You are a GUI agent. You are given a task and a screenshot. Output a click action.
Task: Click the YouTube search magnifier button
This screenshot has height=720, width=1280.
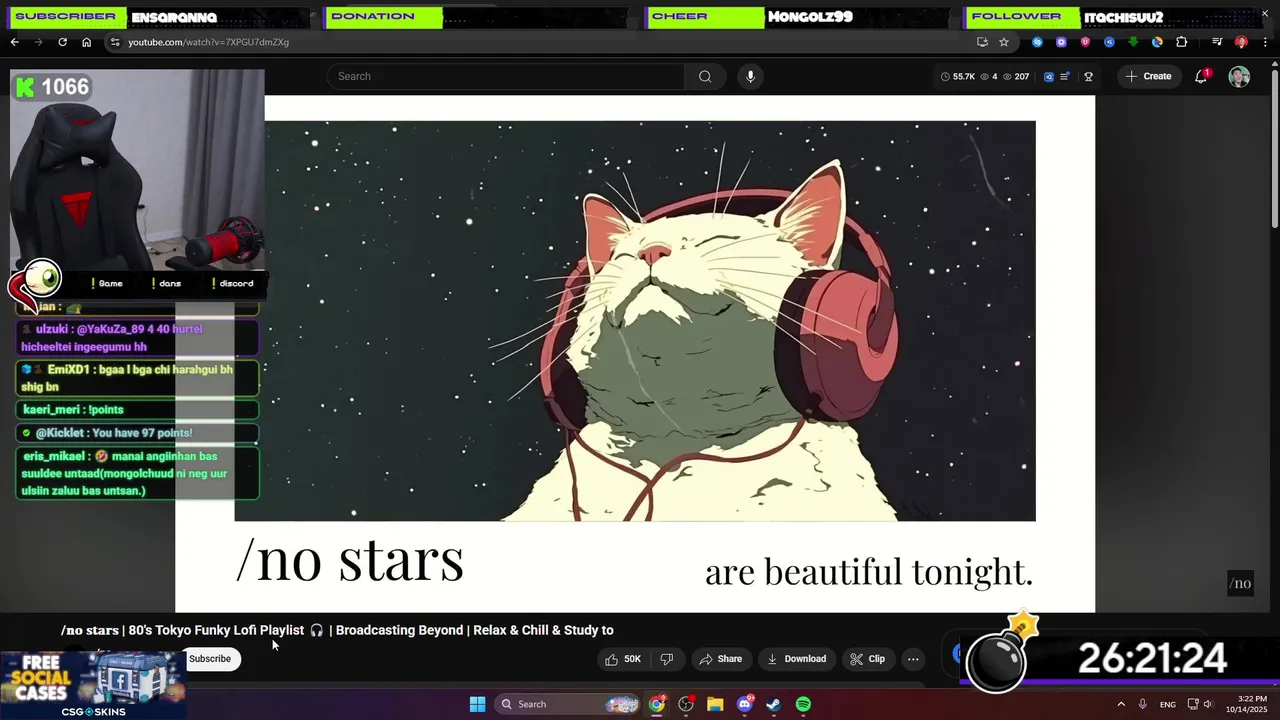[x=705, y=76]
